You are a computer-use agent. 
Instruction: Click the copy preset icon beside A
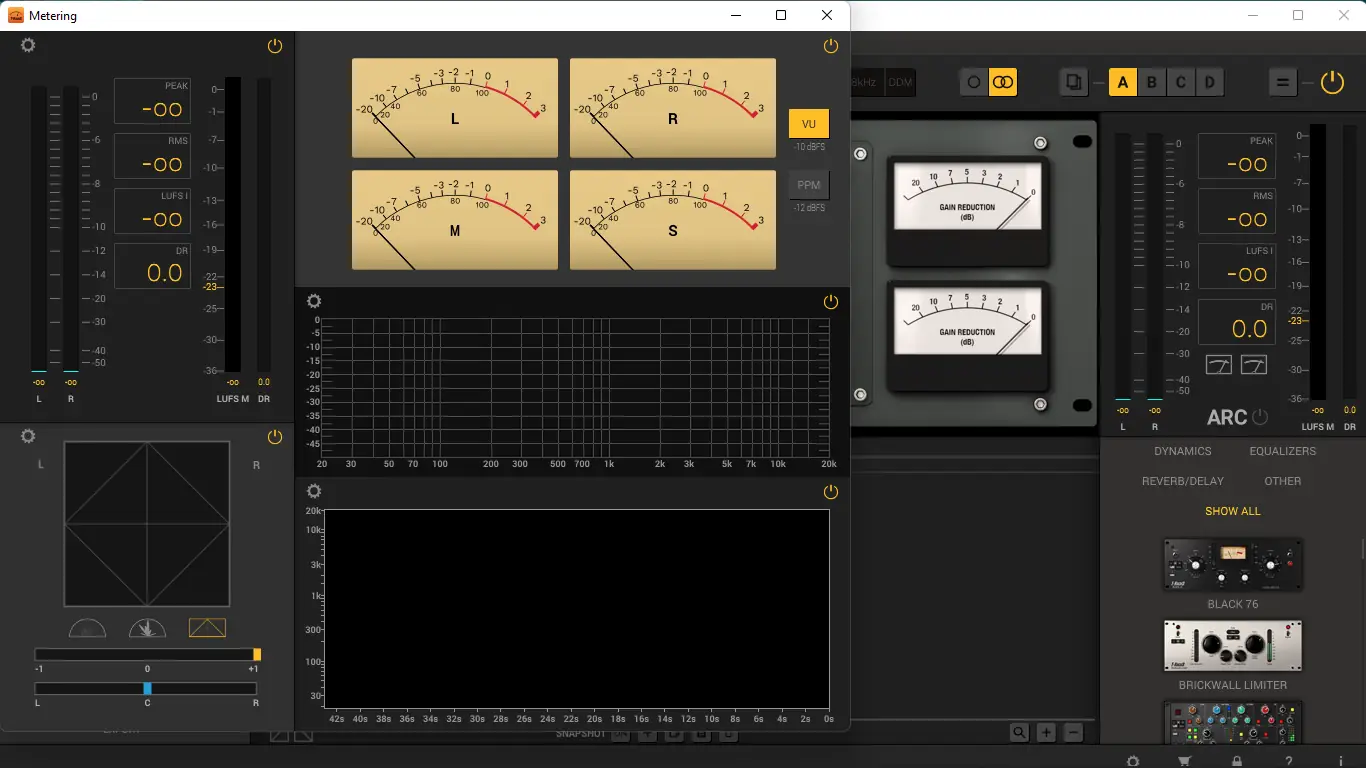(1073, 82)
